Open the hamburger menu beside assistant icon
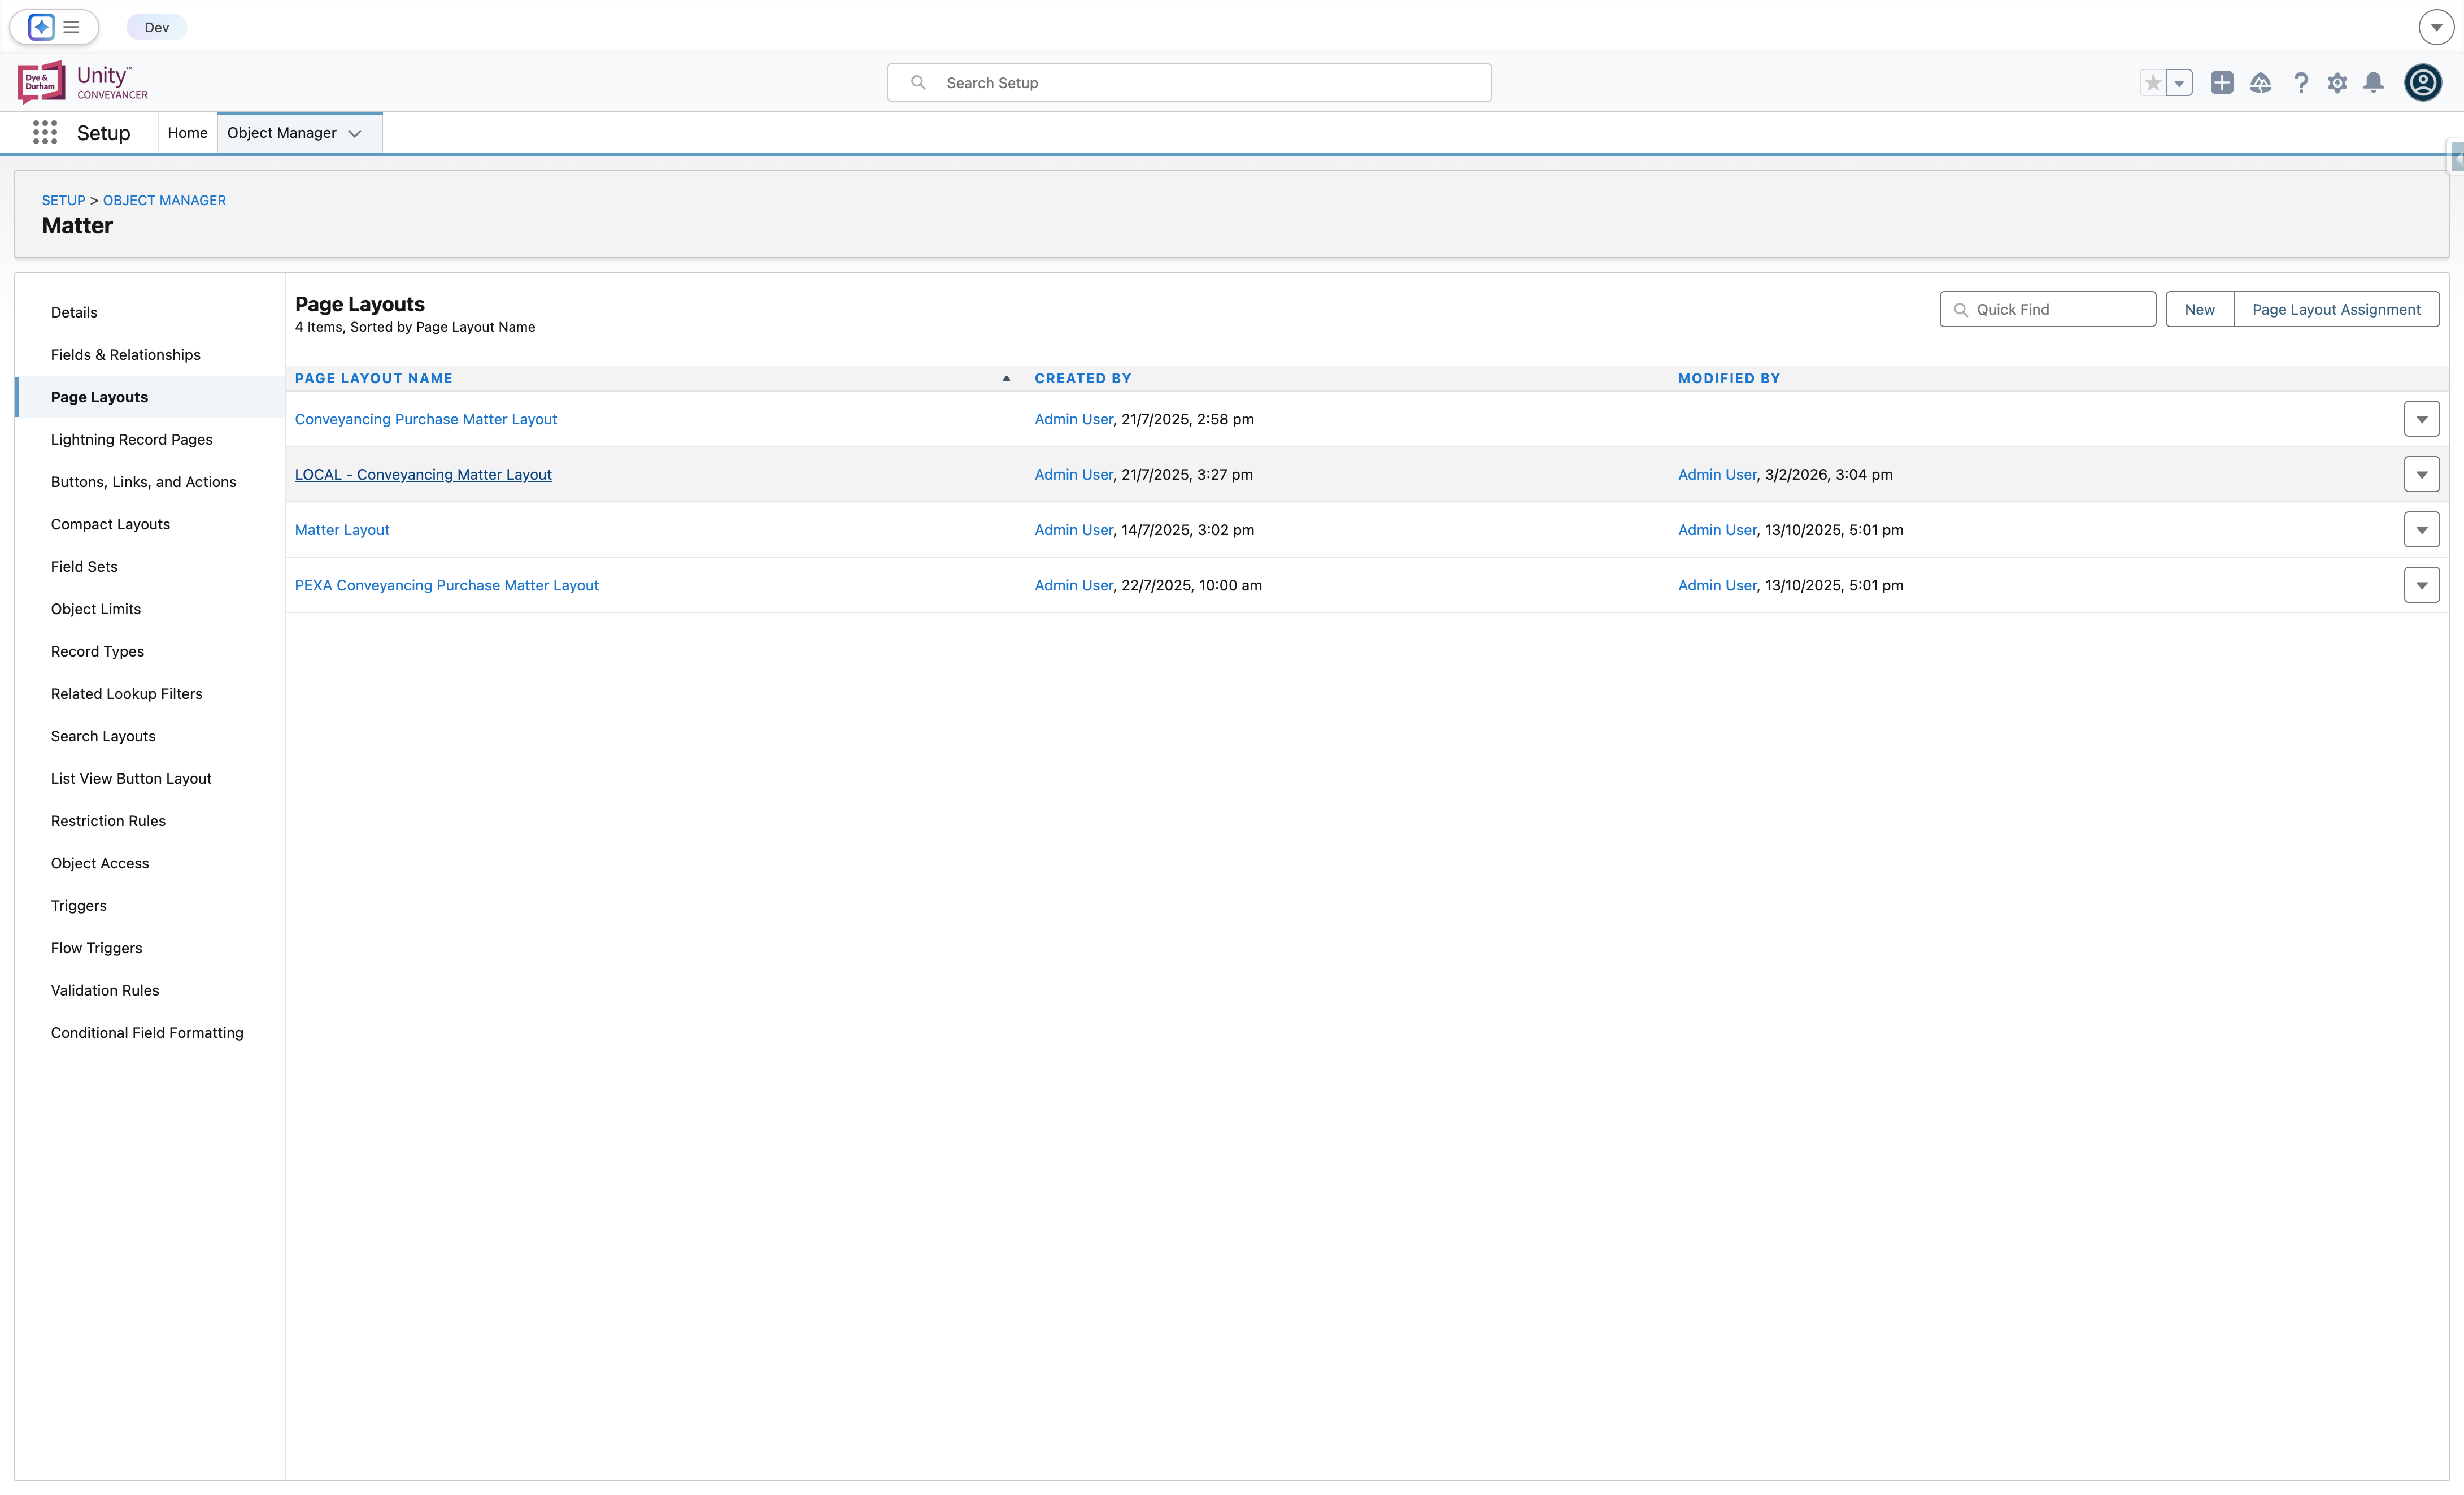This screenshot has height=1495, width=2464. coord(71,27)
